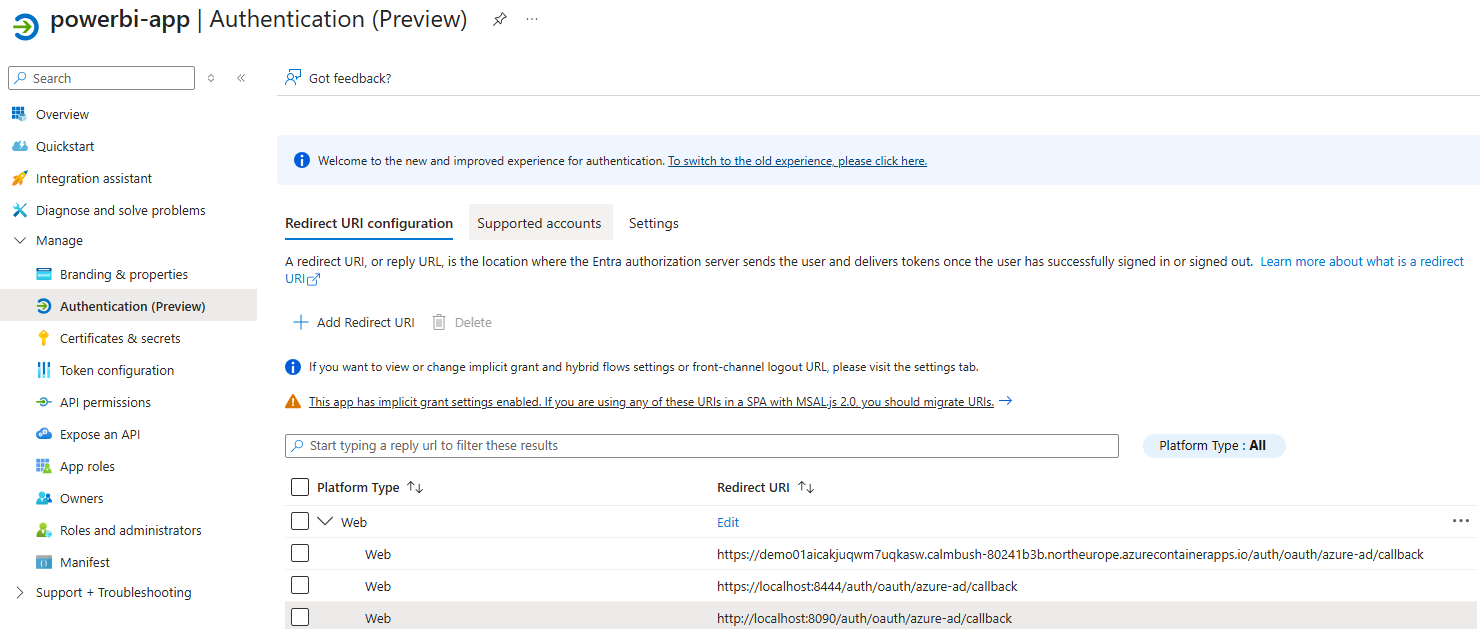Click the azurecontainerapps.io callback URI text

[x=1070, y=554]
